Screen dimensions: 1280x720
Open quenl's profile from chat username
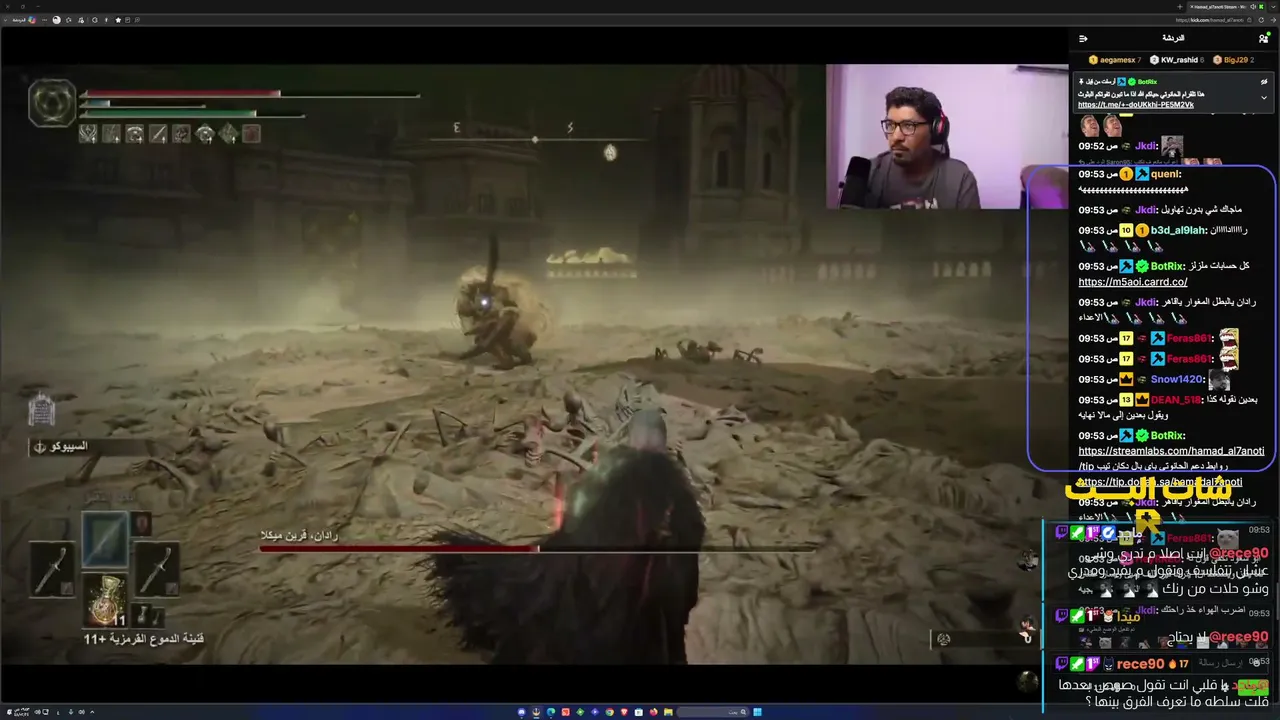pyautogui.click(x=1165, y=174)
